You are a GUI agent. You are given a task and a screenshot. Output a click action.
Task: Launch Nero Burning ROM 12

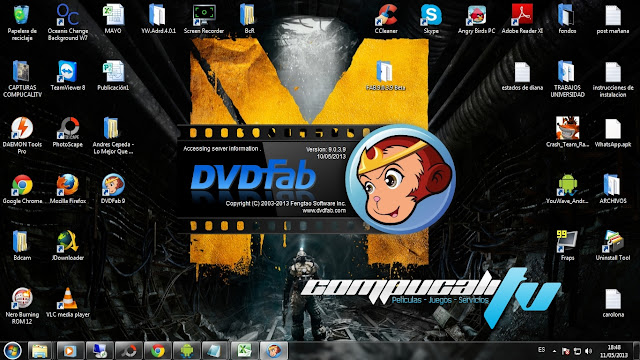click(22, 298)
